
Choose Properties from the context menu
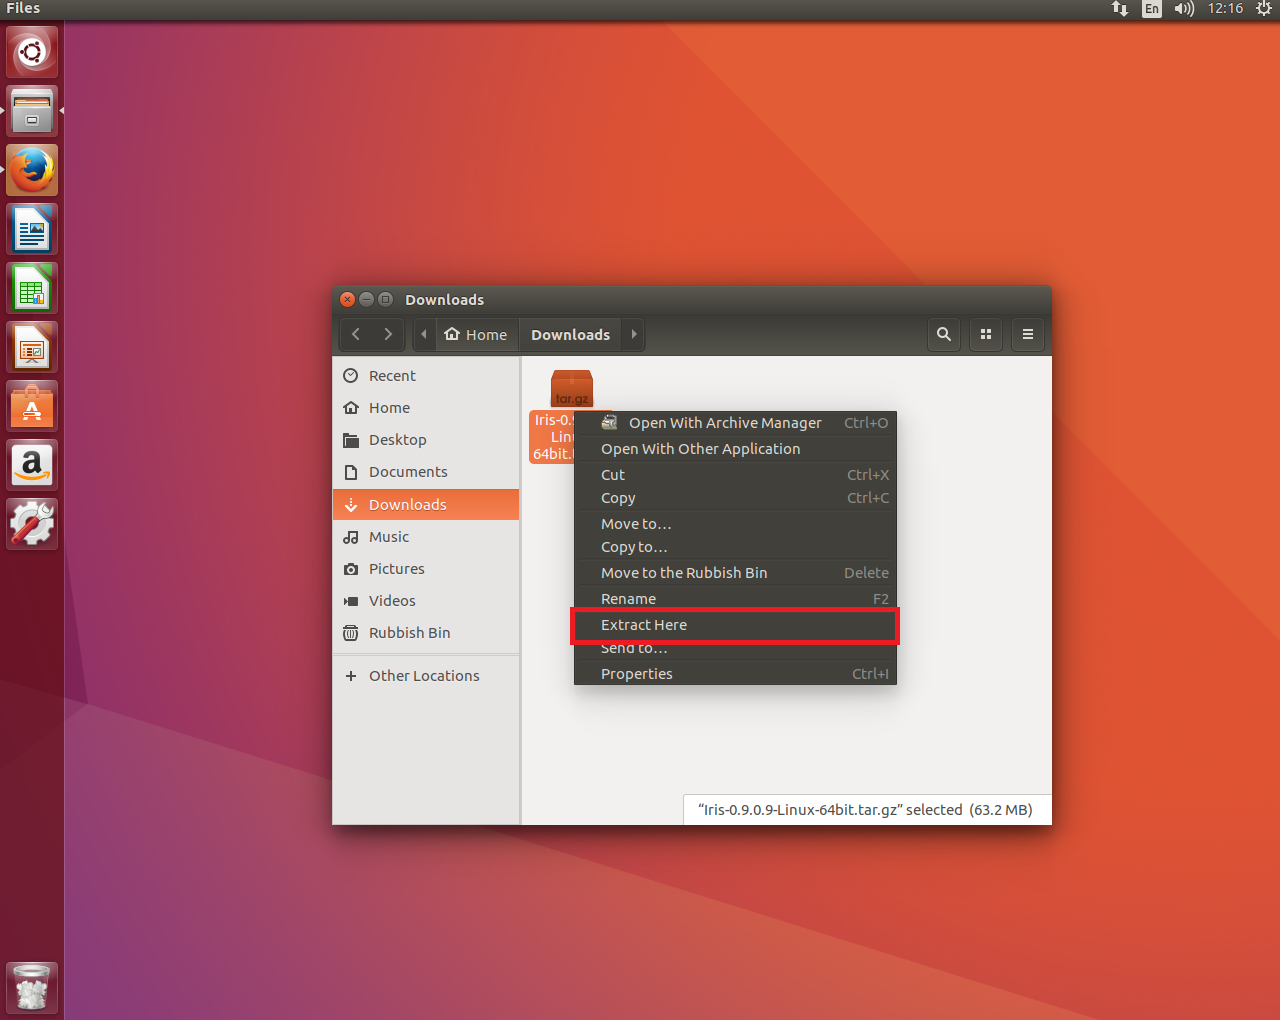coord(735,674)
